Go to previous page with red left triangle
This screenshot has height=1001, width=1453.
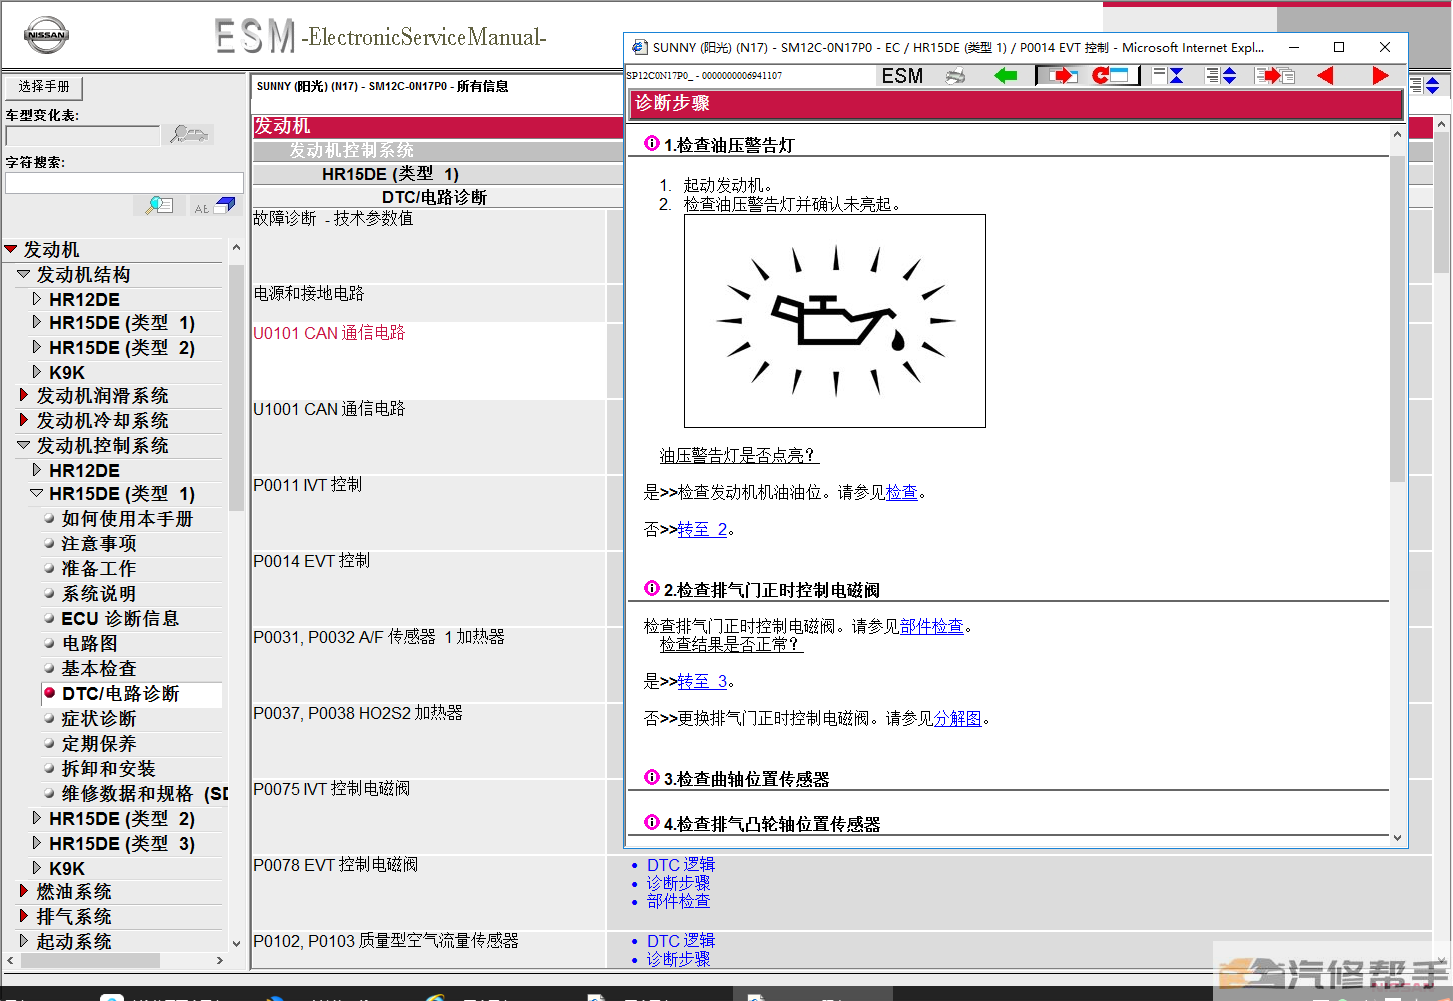point(1326,76)
